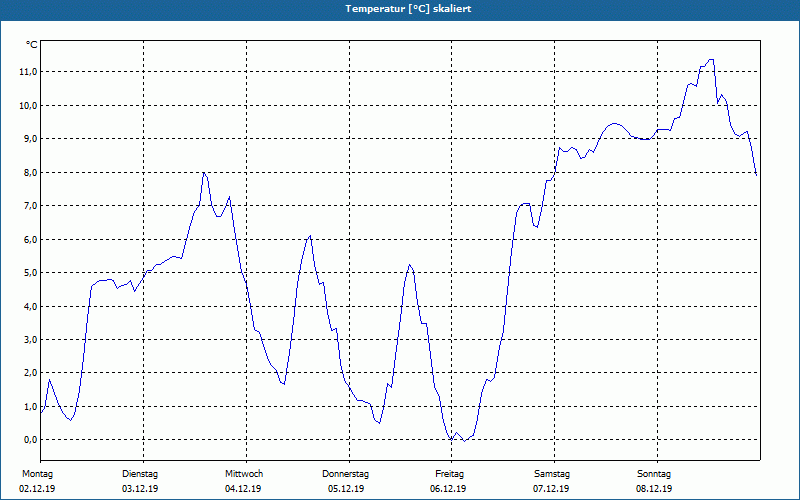This screenshot has height=500, width=800.
Task: Click the 0,0 axis value
Action: coord(29,440)
